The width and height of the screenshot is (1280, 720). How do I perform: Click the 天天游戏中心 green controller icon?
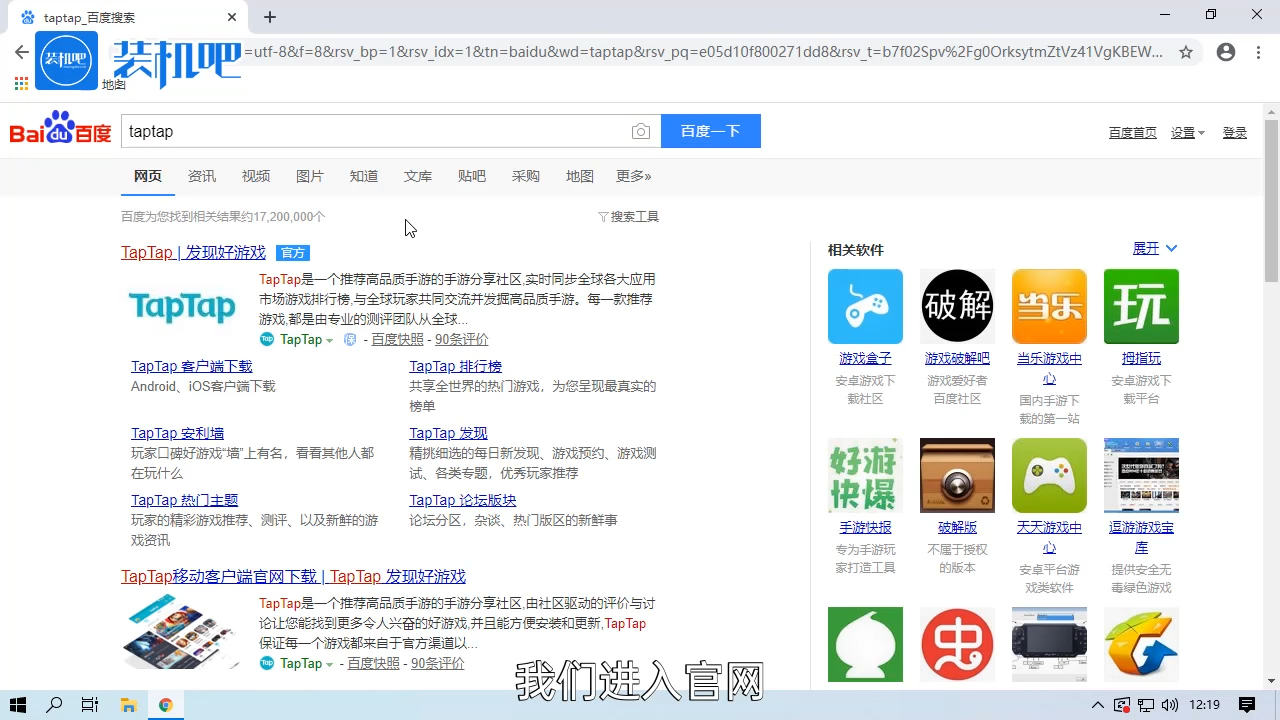(1049, 475)
